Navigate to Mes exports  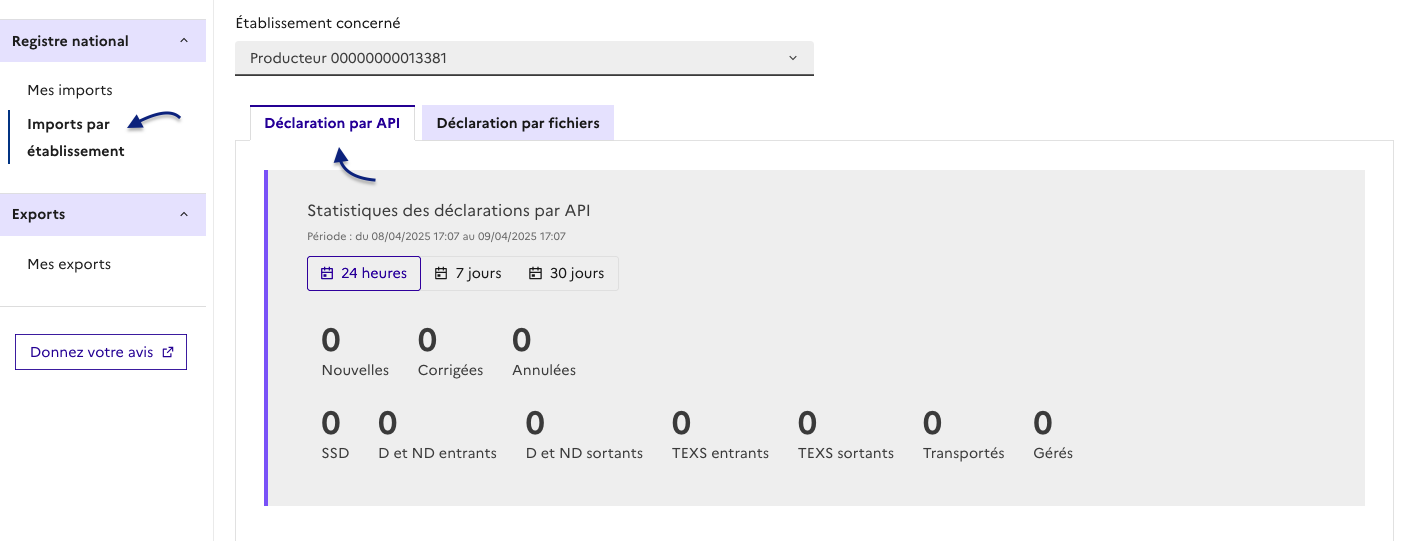coord(69,264)
